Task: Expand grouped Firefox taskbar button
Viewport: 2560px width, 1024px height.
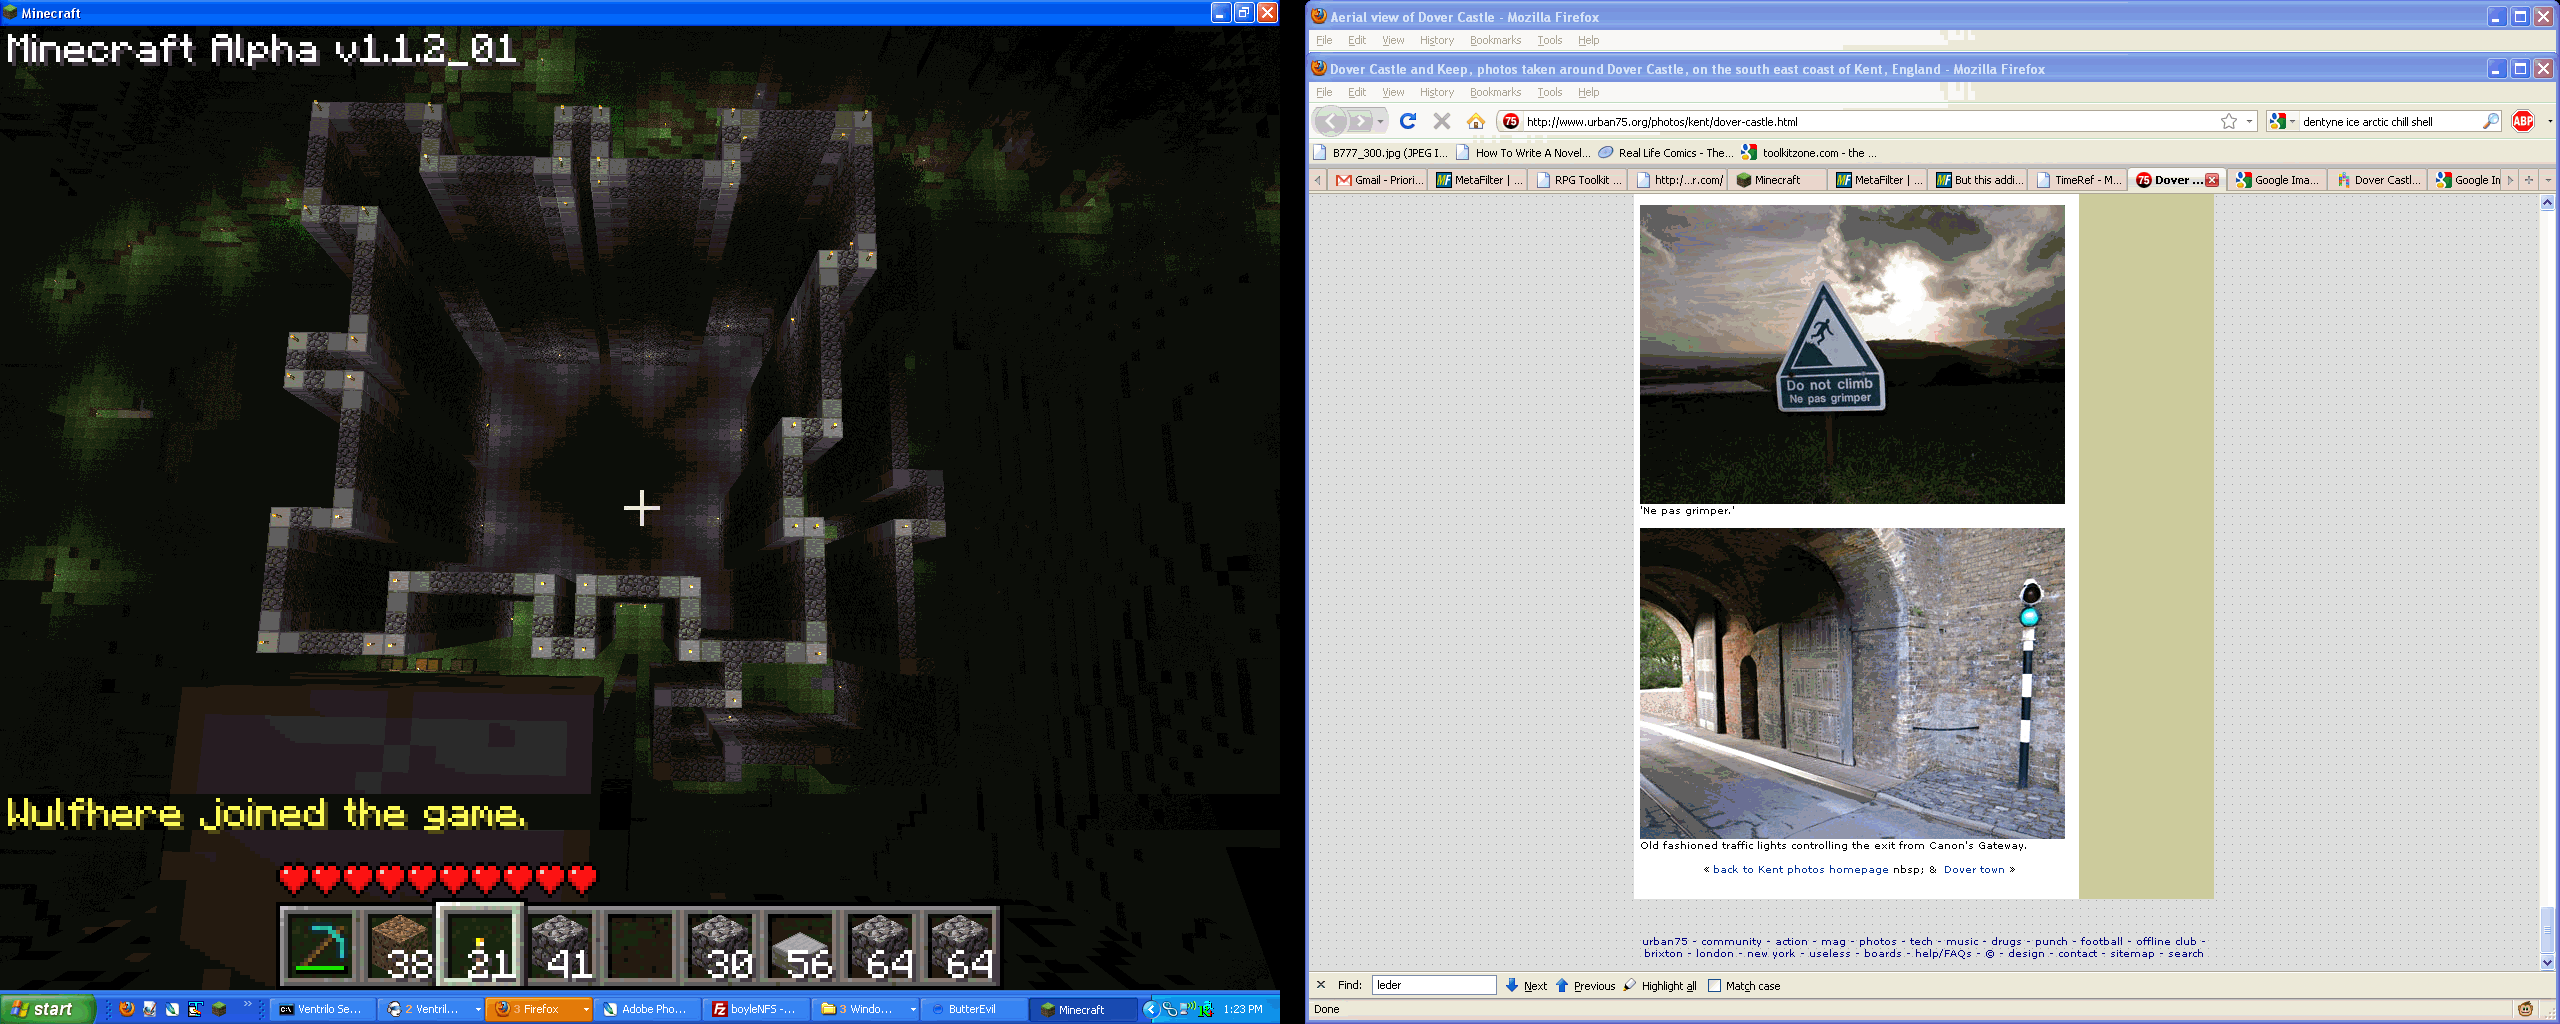Action: (x=586, y=1009)
